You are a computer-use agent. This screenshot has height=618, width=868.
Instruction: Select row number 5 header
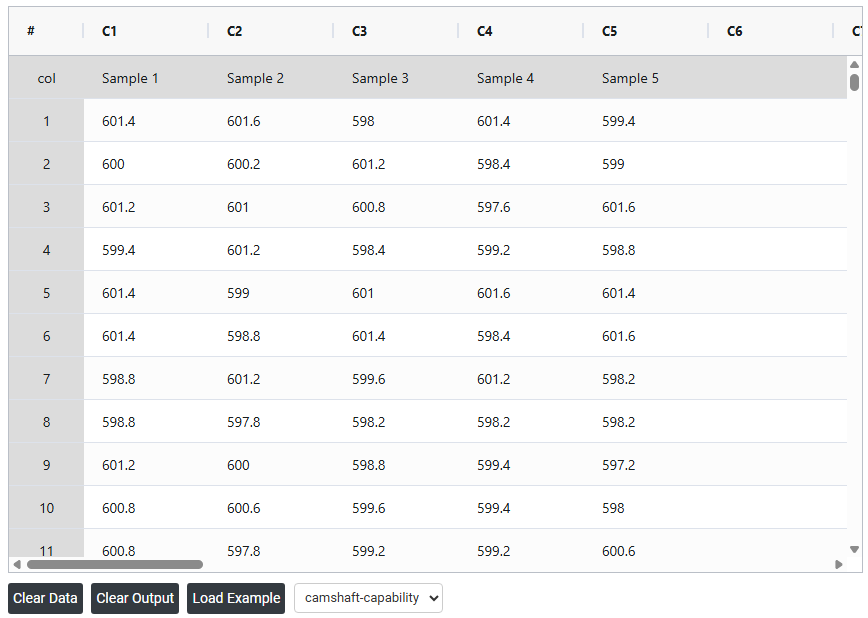point(46,293)
